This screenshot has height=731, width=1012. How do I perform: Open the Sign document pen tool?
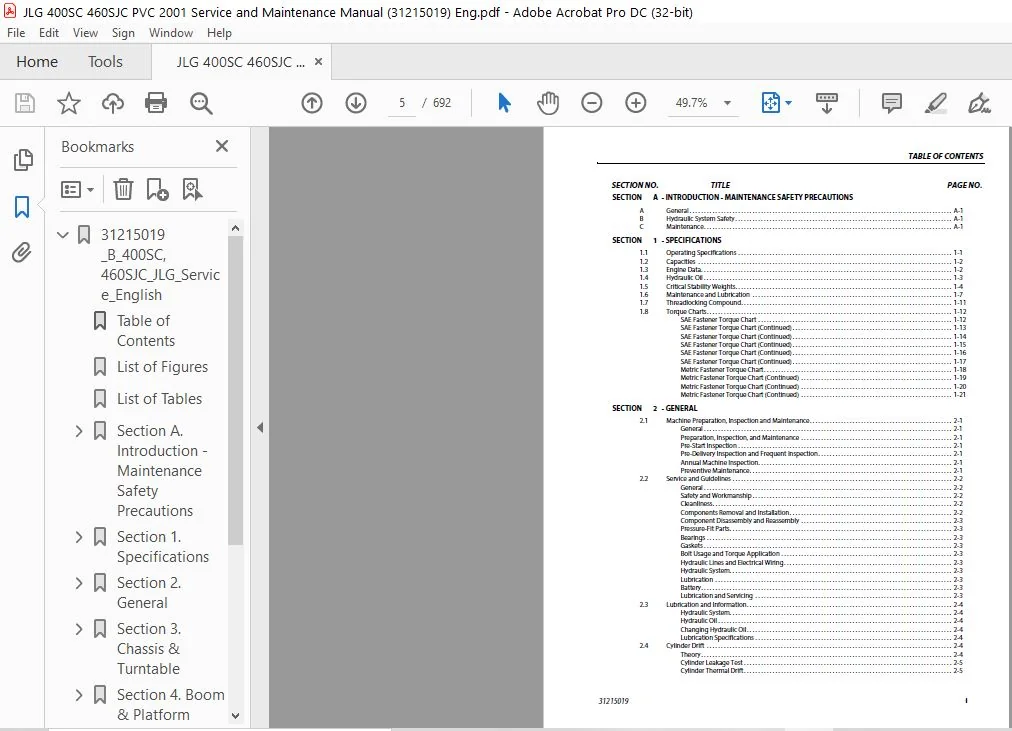click(979, 103)
